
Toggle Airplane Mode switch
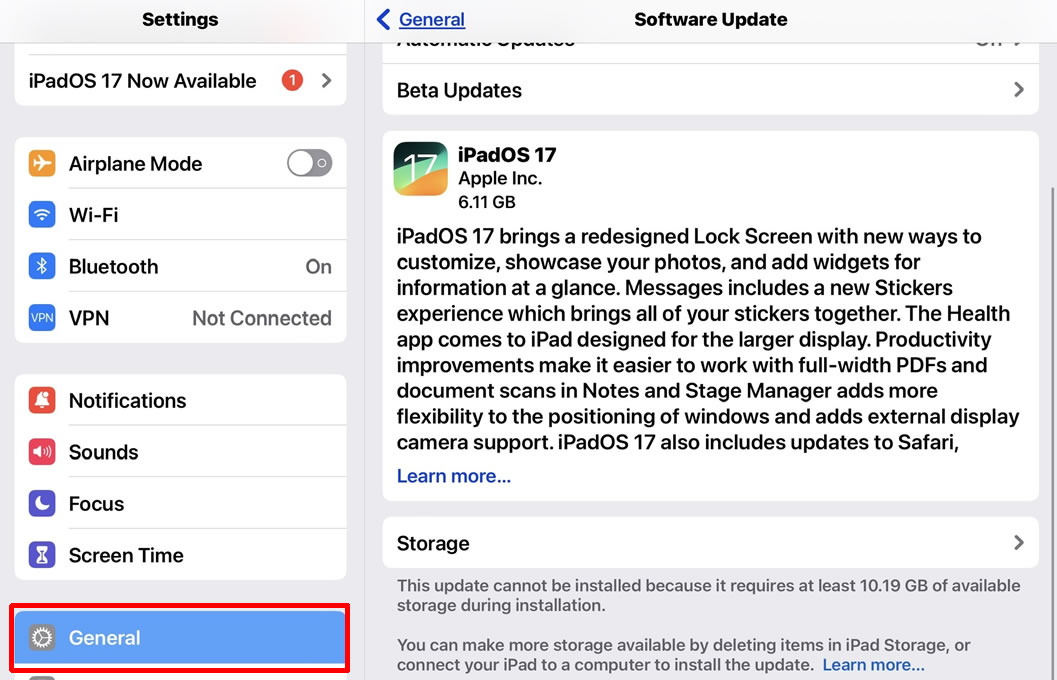[309, 164]
